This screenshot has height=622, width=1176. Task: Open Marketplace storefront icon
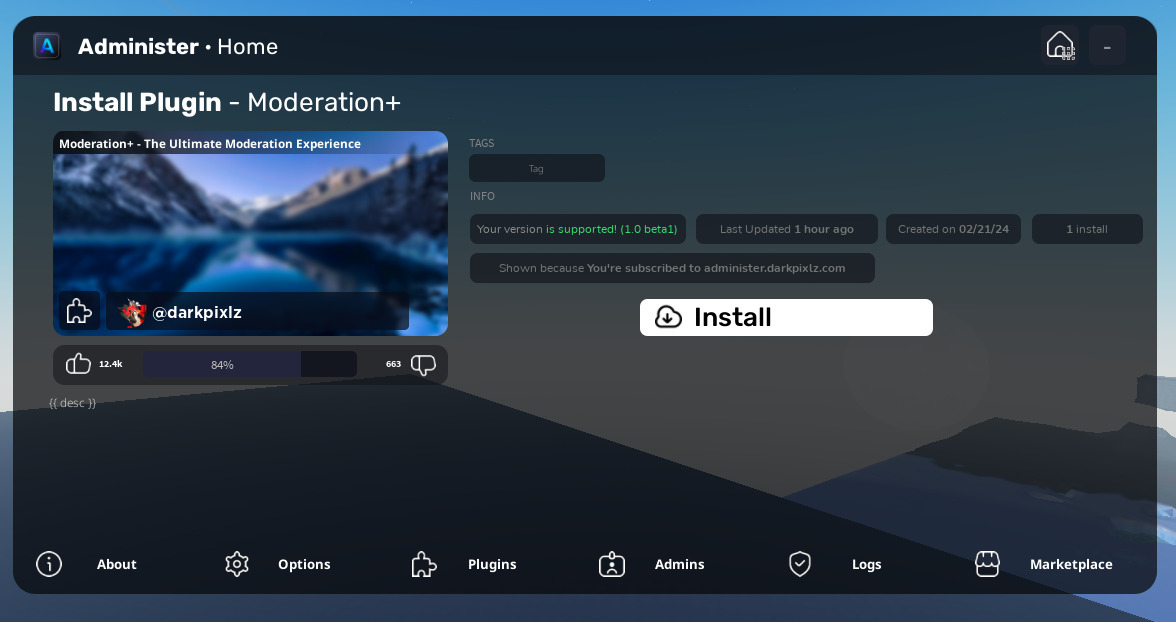coord(988,564)
